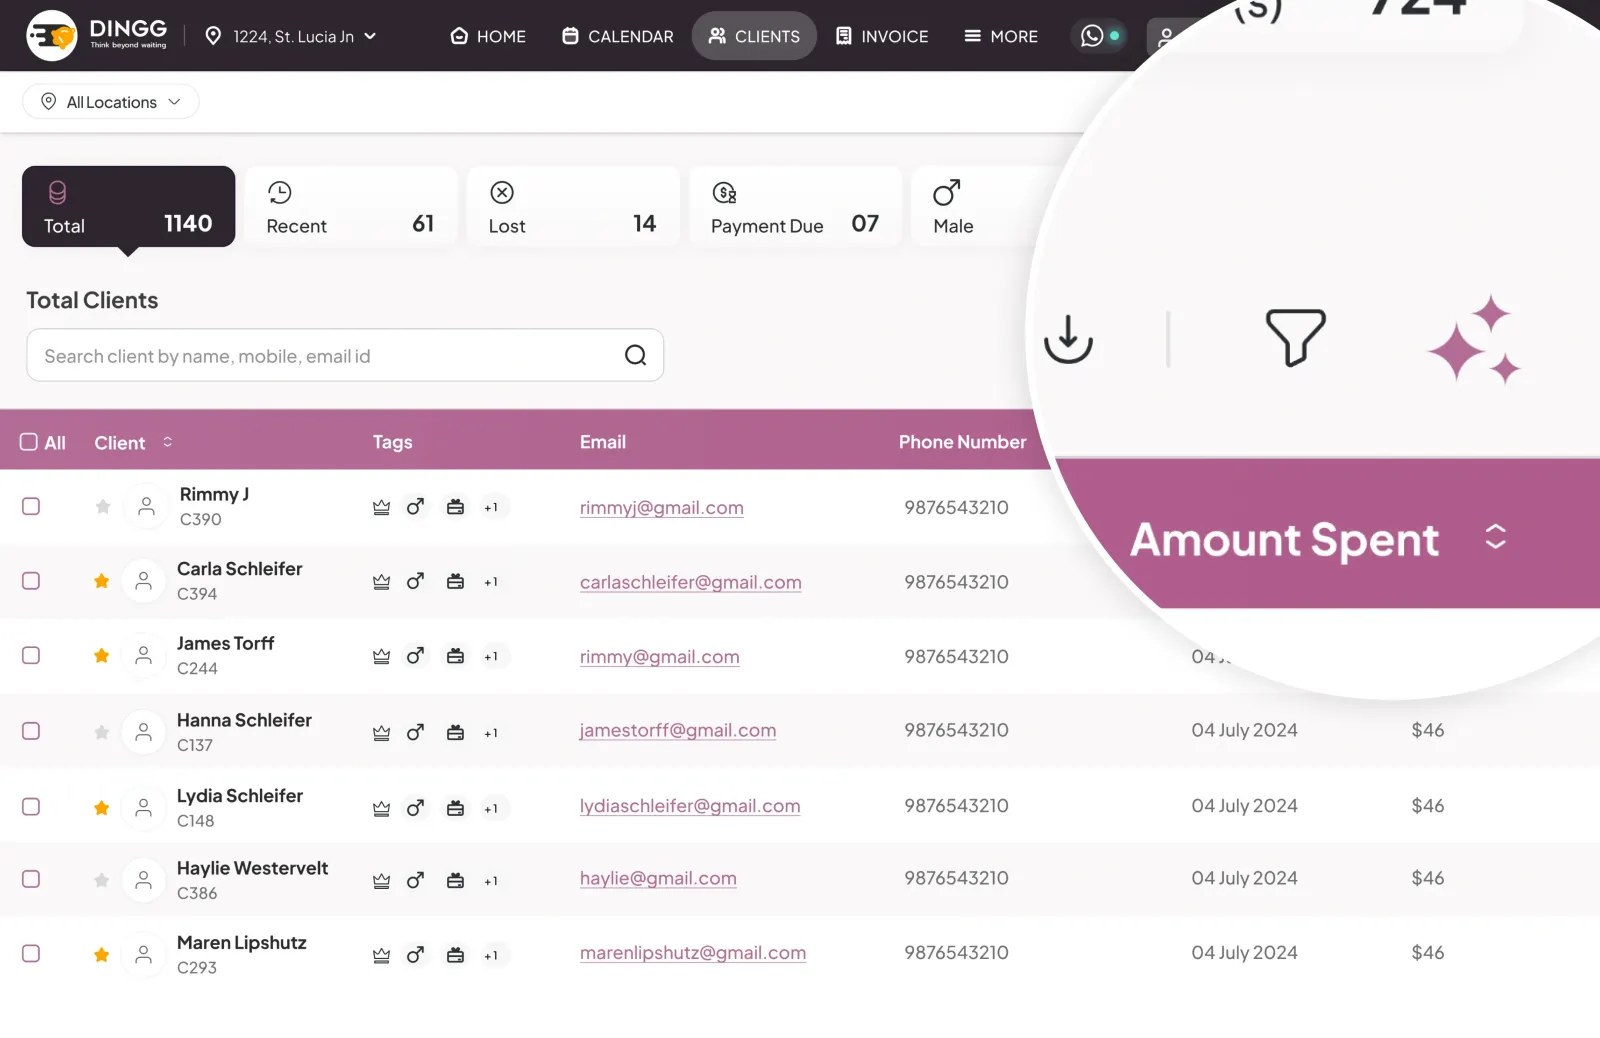
Task: Open email link marenlipshutz@gmail.com
Action: 693,954
